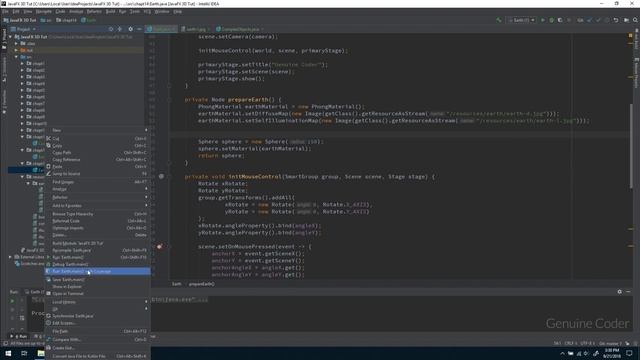640x360 pixels.
Task: Expand the out folder in project tree
Action: coord(16,50)
